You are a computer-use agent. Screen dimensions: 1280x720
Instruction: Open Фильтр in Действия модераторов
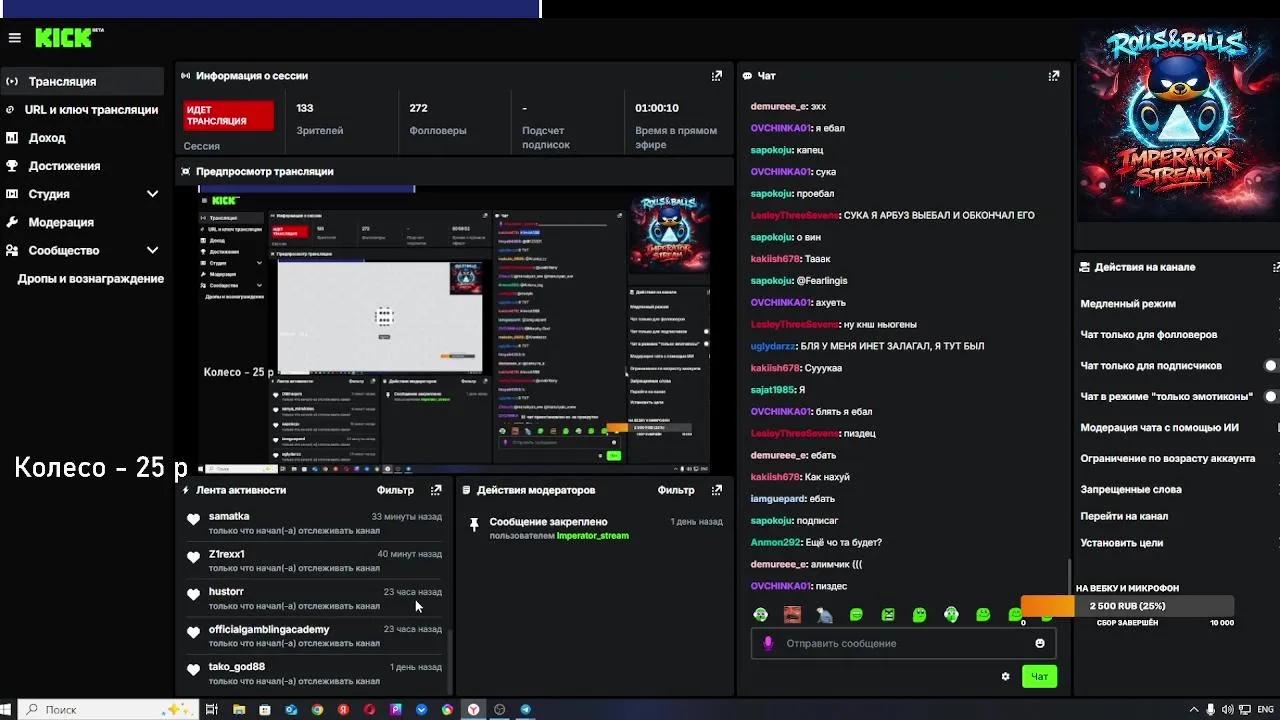676,490
